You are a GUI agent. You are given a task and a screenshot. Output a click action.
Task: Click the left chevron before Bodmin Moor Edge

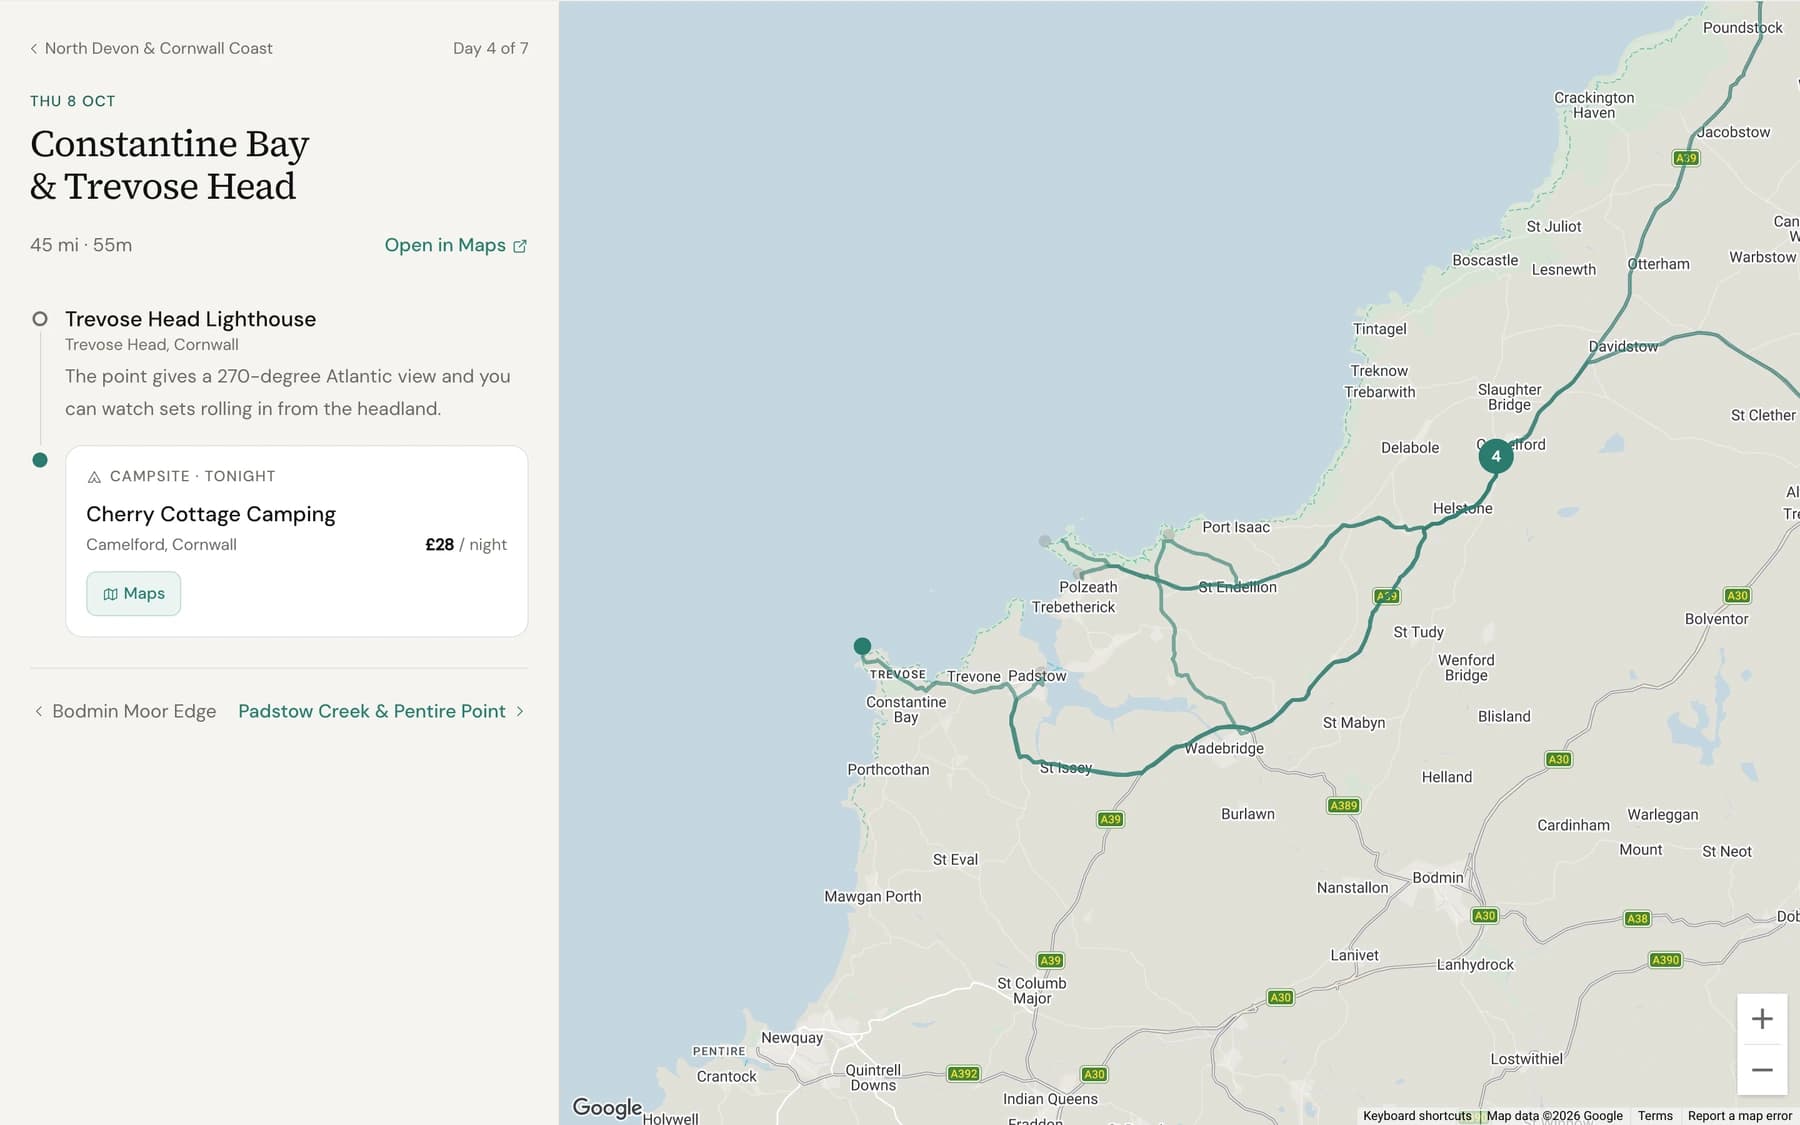pyautogui.click(x=38, y=711)
